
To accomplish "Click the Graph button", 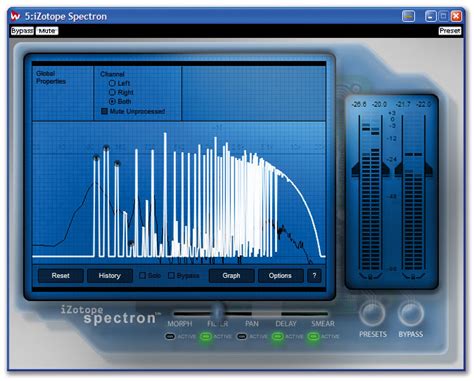I will click(x=231, y=276).
